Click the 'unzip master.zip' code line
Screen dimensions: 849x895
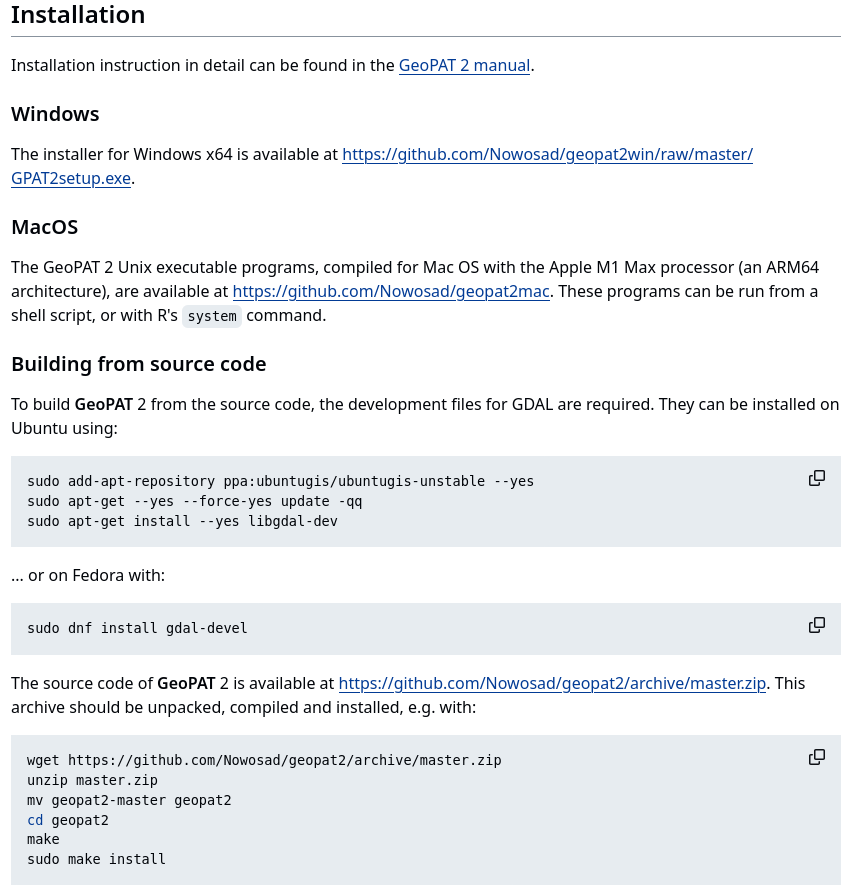point(92,780)
